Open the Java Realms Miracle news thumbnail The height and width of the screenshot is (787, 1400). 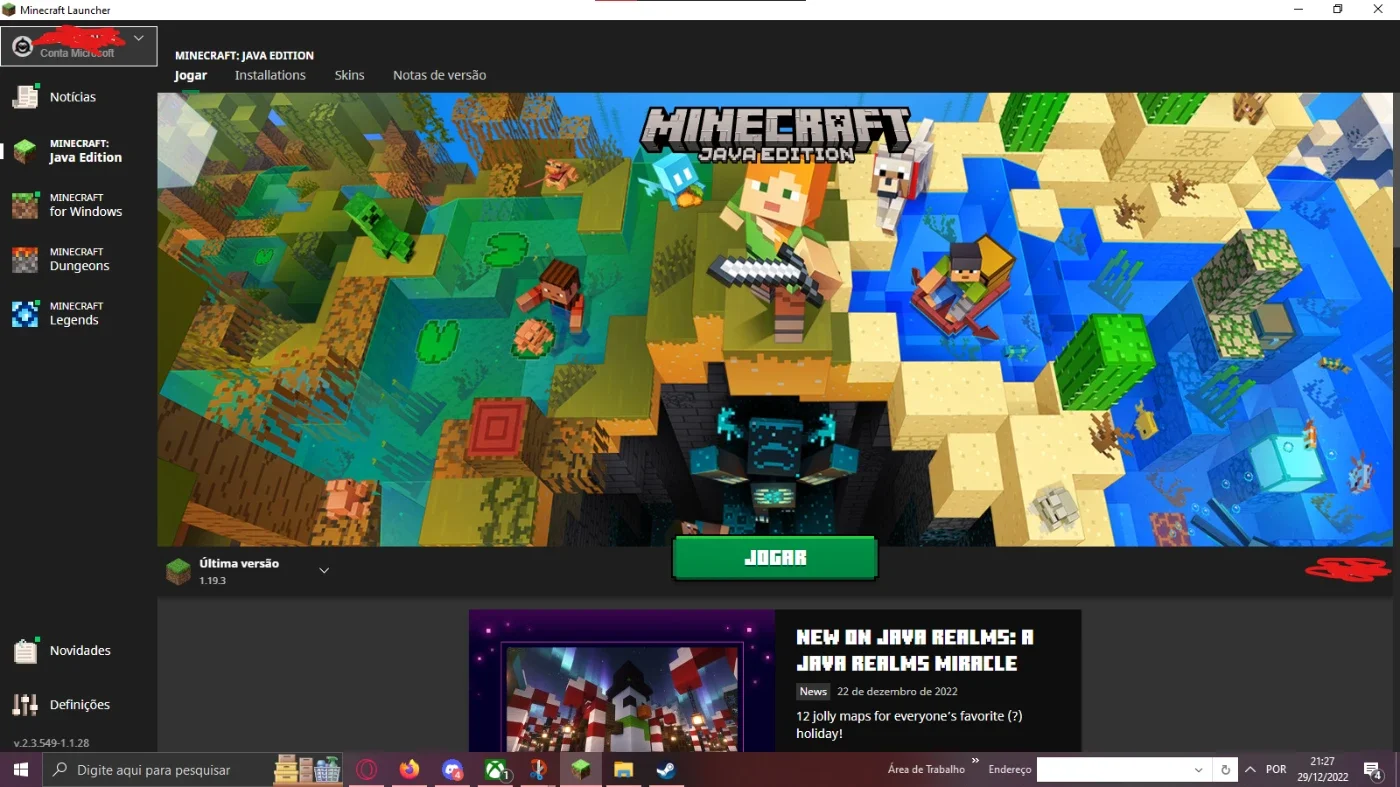[622, 681]
